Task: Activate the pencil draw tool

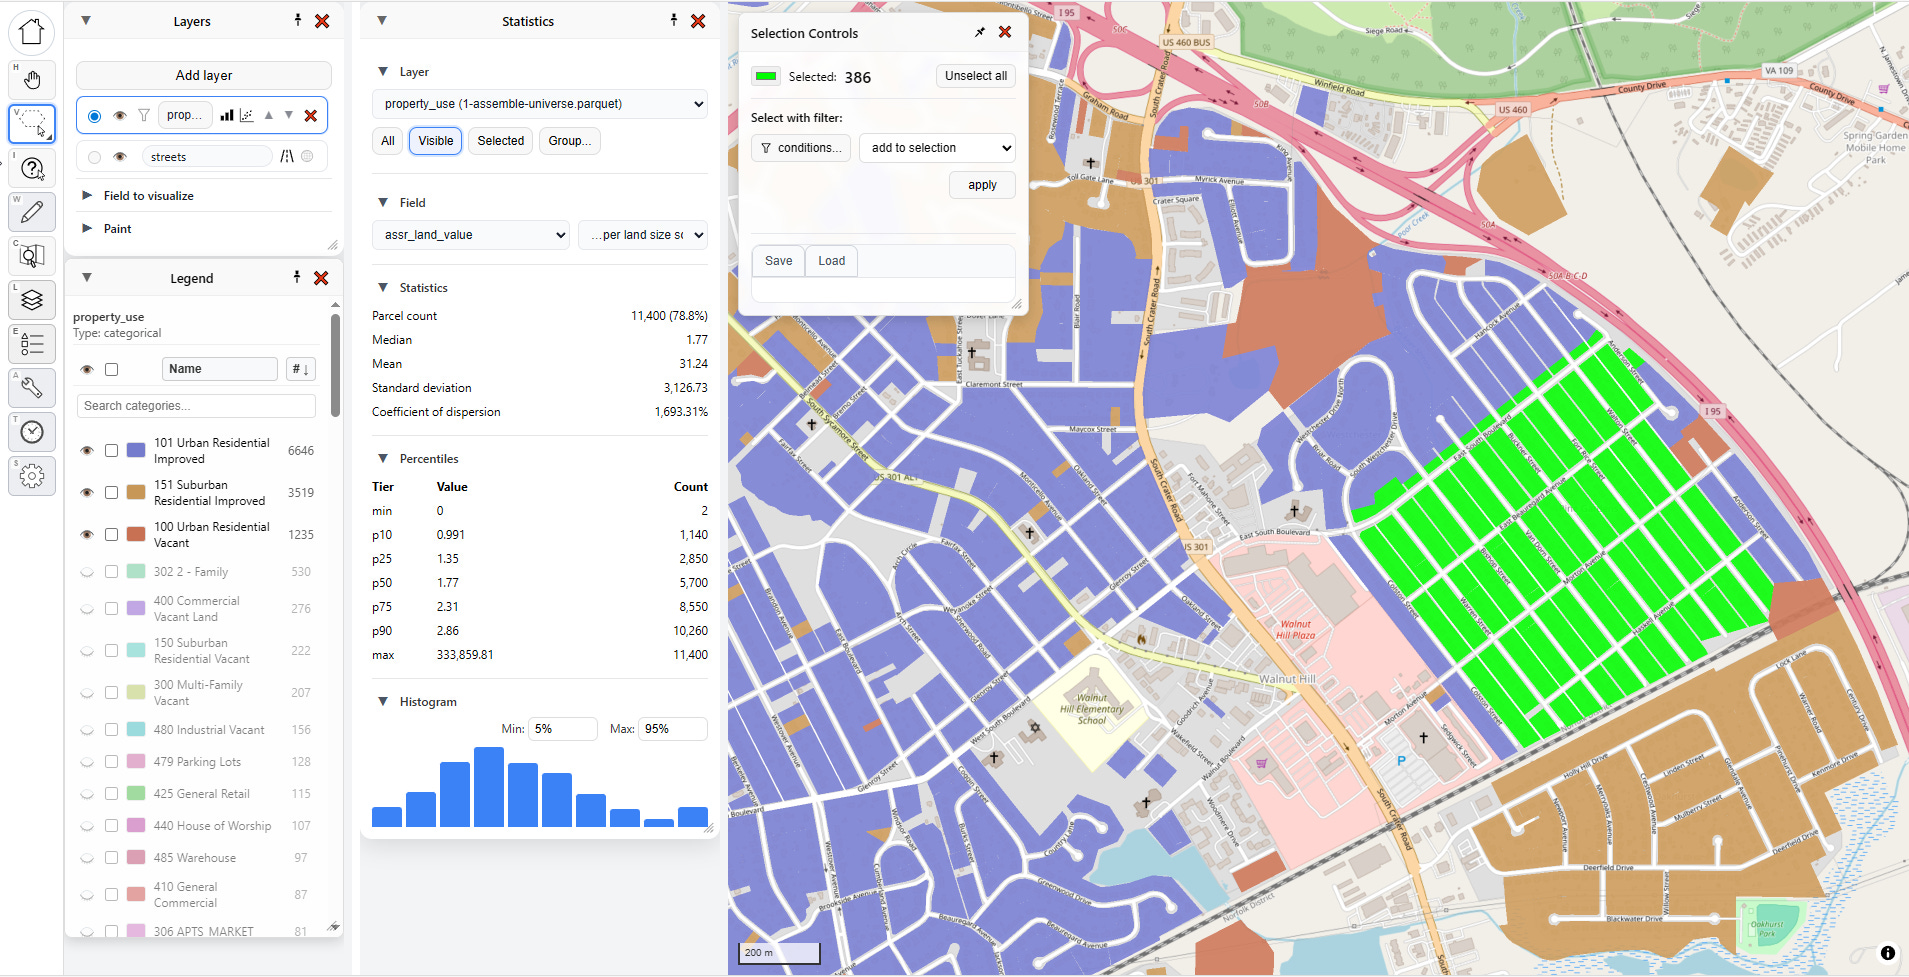Action: 32,211
